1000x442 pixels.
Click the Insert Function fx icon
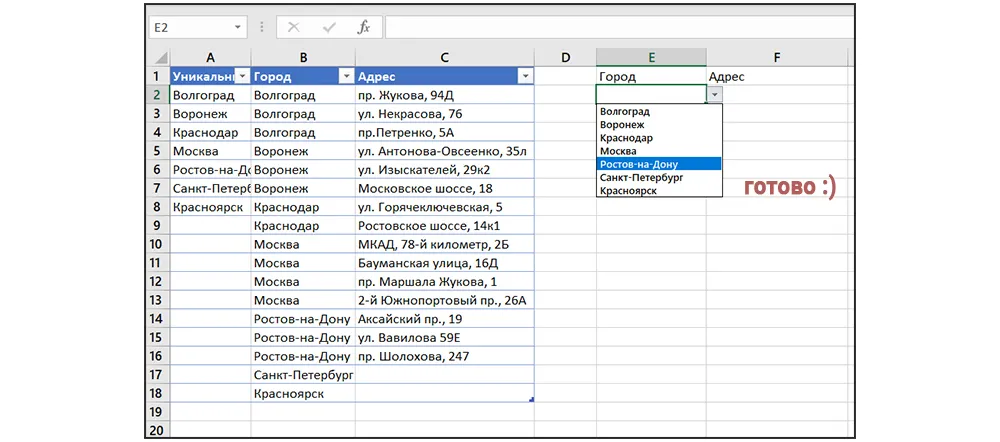(364, 27)
